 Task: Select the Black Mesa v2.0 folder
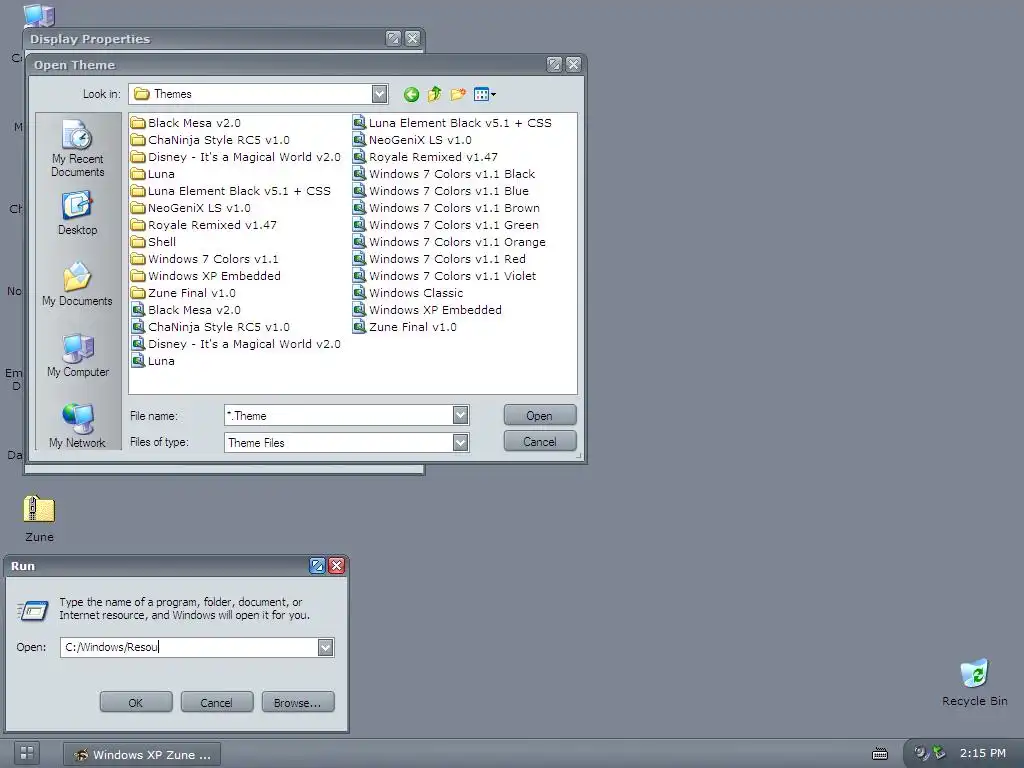click(x=185, y=123)
